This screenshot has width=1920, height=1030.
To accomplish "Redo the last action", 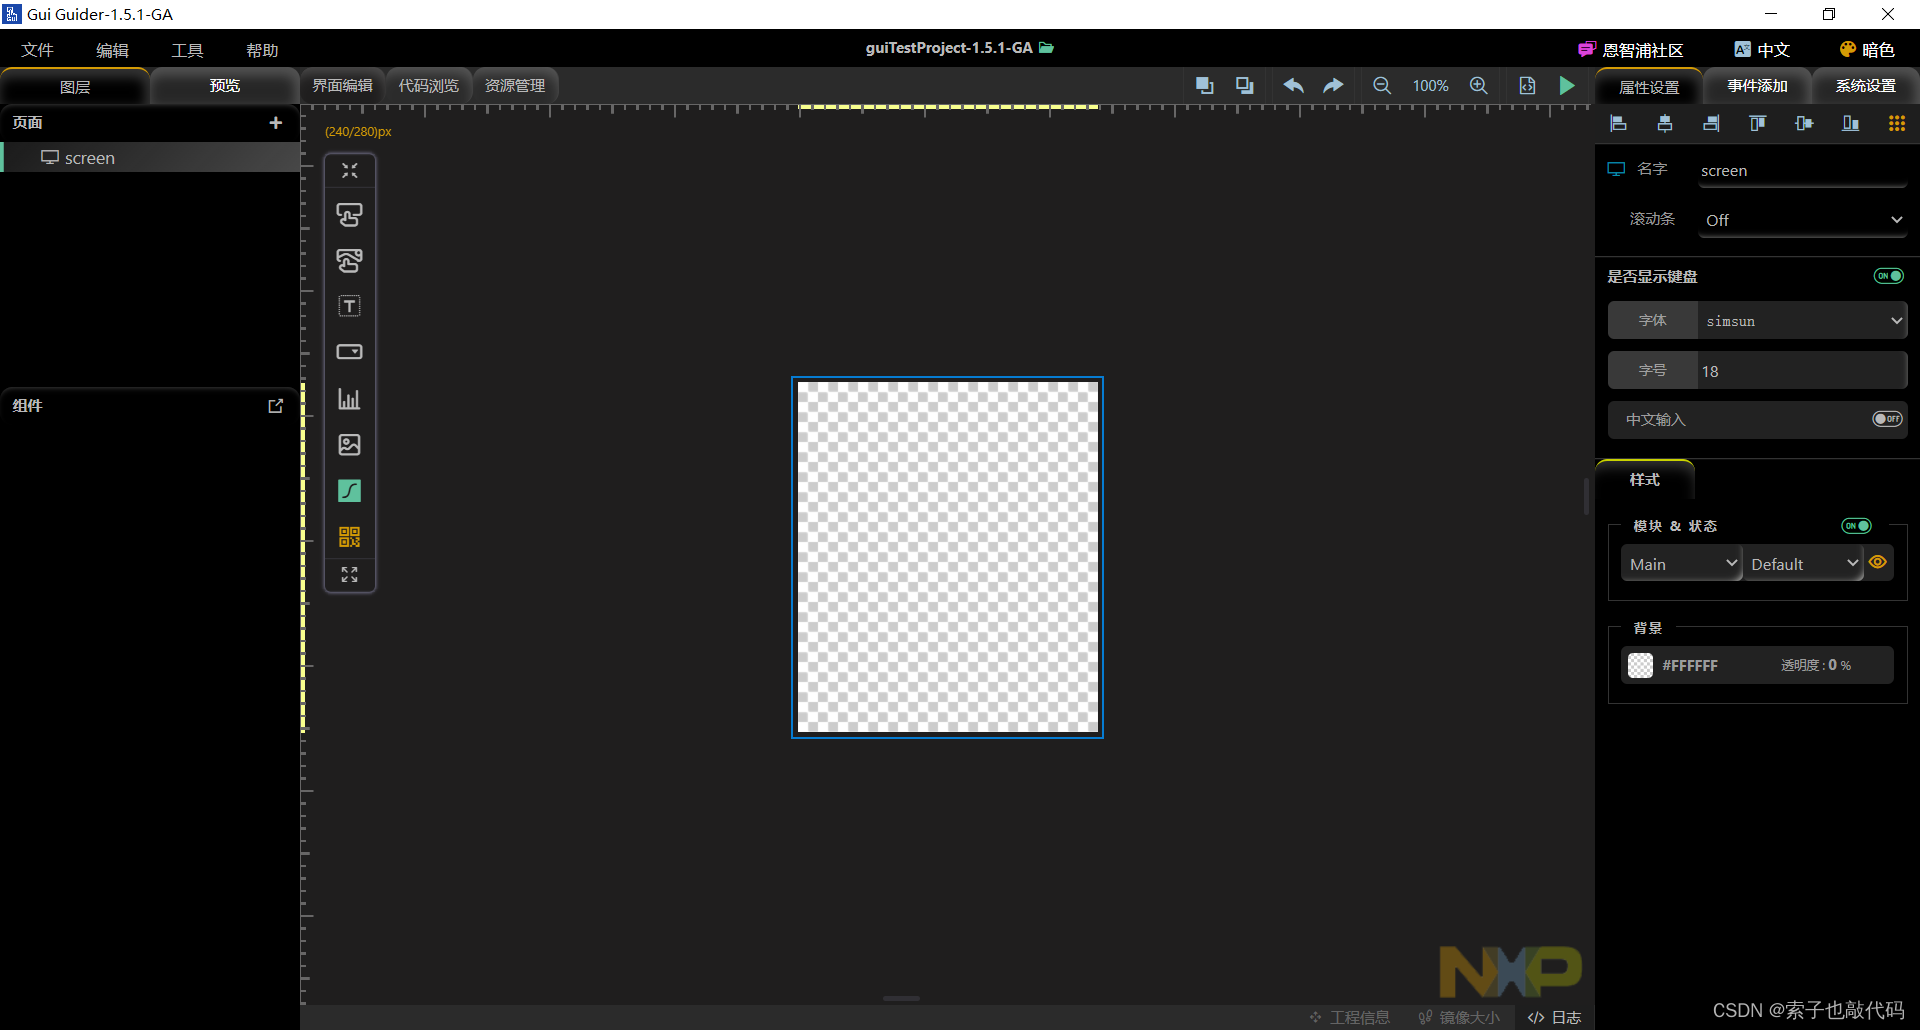I will click(x=1333, y=86).
